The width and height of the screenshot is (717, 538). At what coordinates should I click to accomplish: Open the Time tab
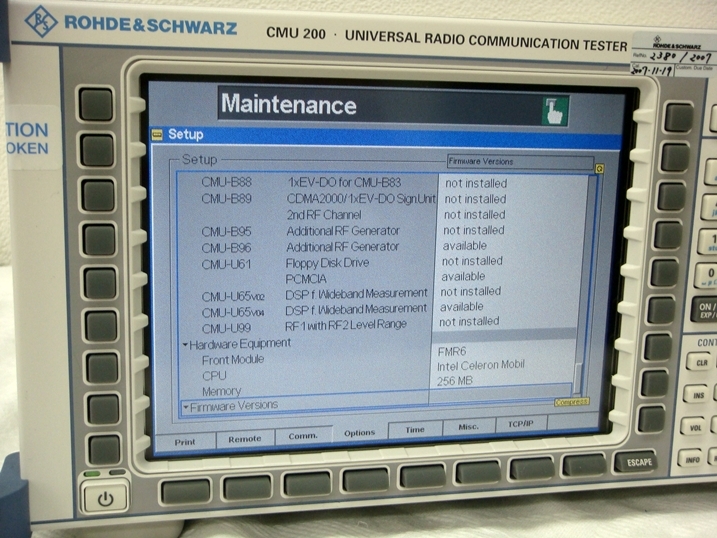(x=415, y=430)
